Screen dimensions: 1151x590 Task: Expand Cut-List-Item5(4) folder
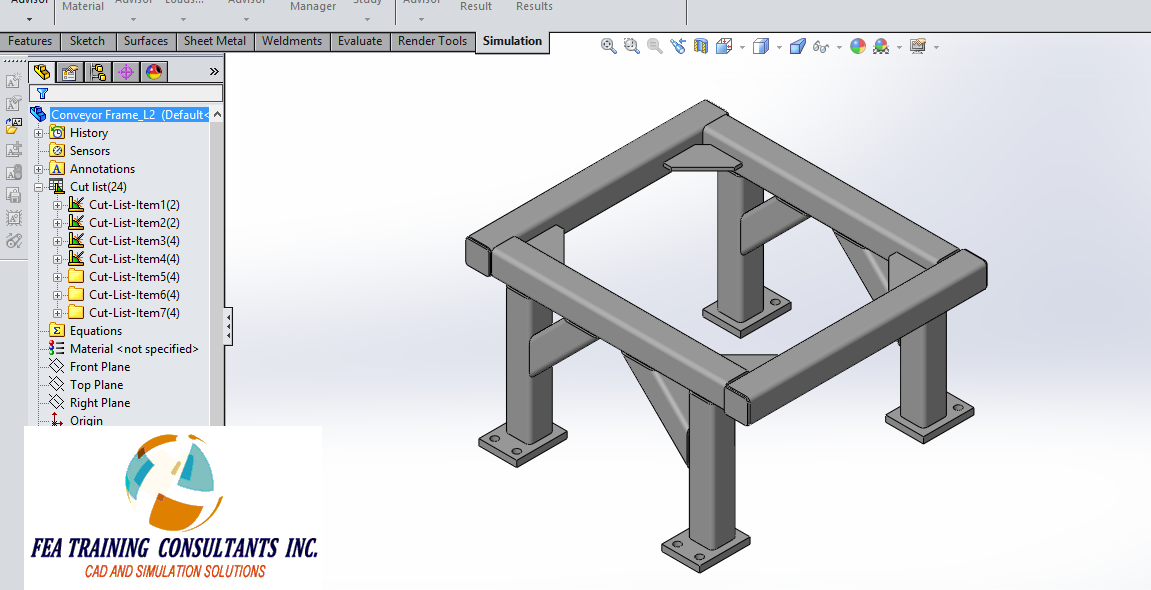coord(57,277)
